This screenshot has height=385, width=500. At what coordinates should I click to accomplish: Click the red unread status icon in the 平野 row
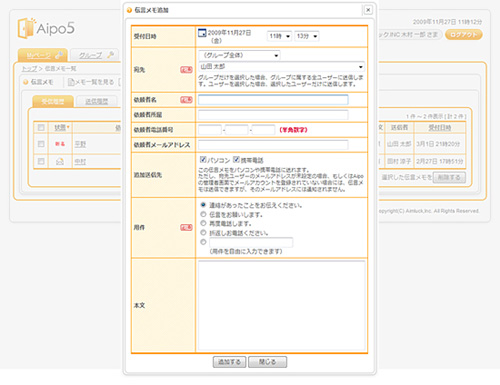click(x=60, y=144)
